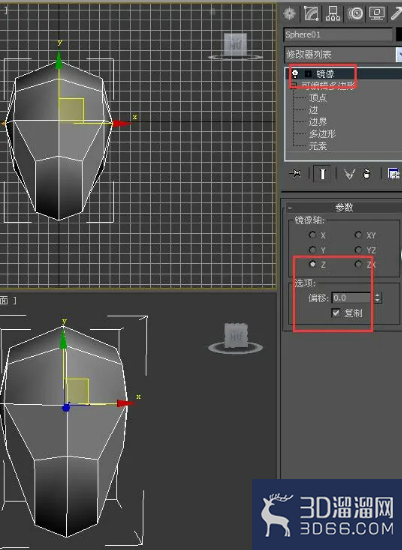Screen dimensions: 402x550
Task: Select the Z mirror axis
Action: click(312, 264)
